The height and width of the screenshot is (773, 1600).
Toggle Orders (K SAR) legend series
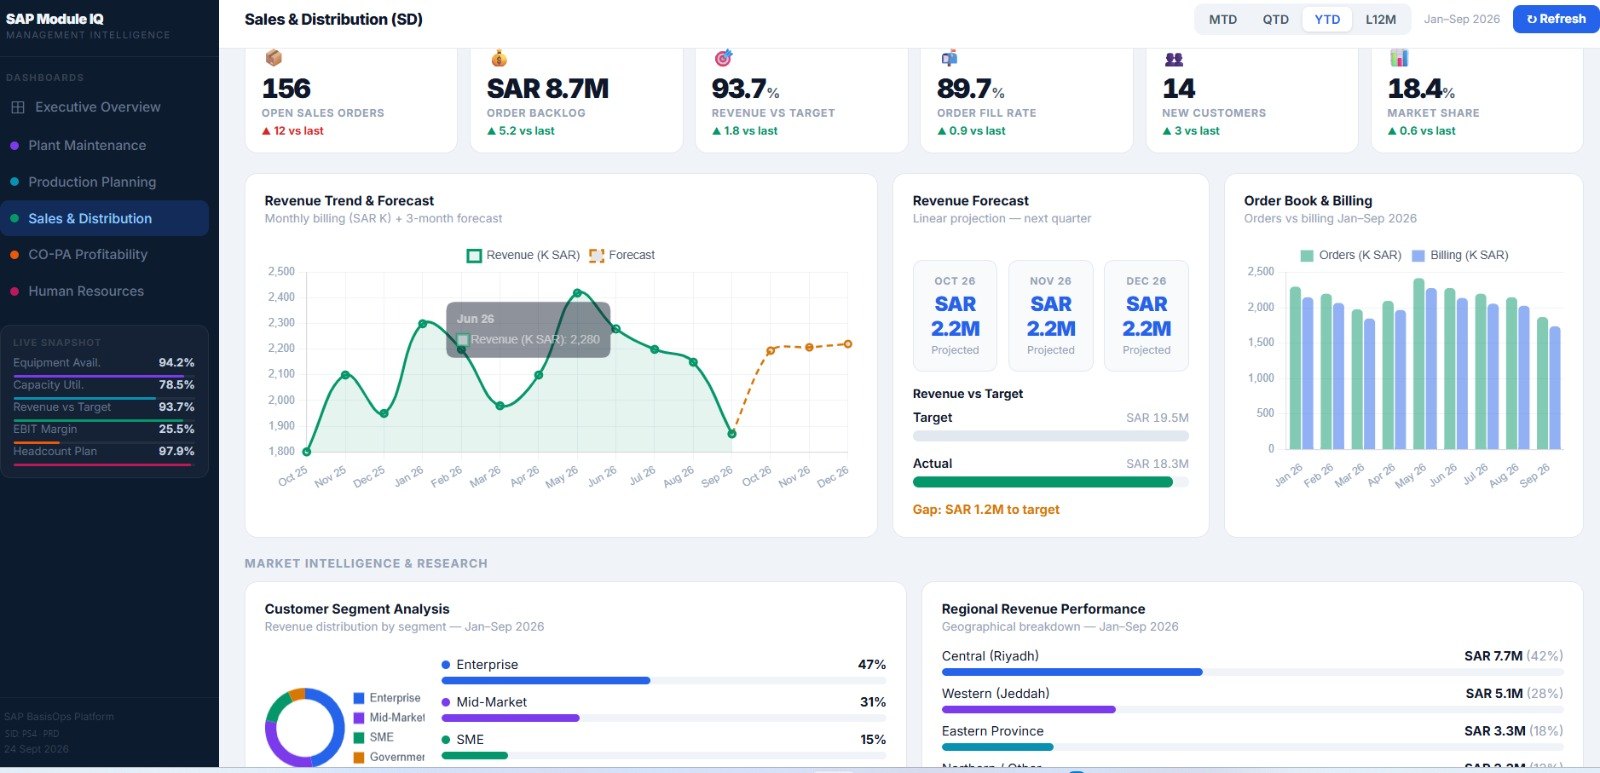tap(1350, 255)
